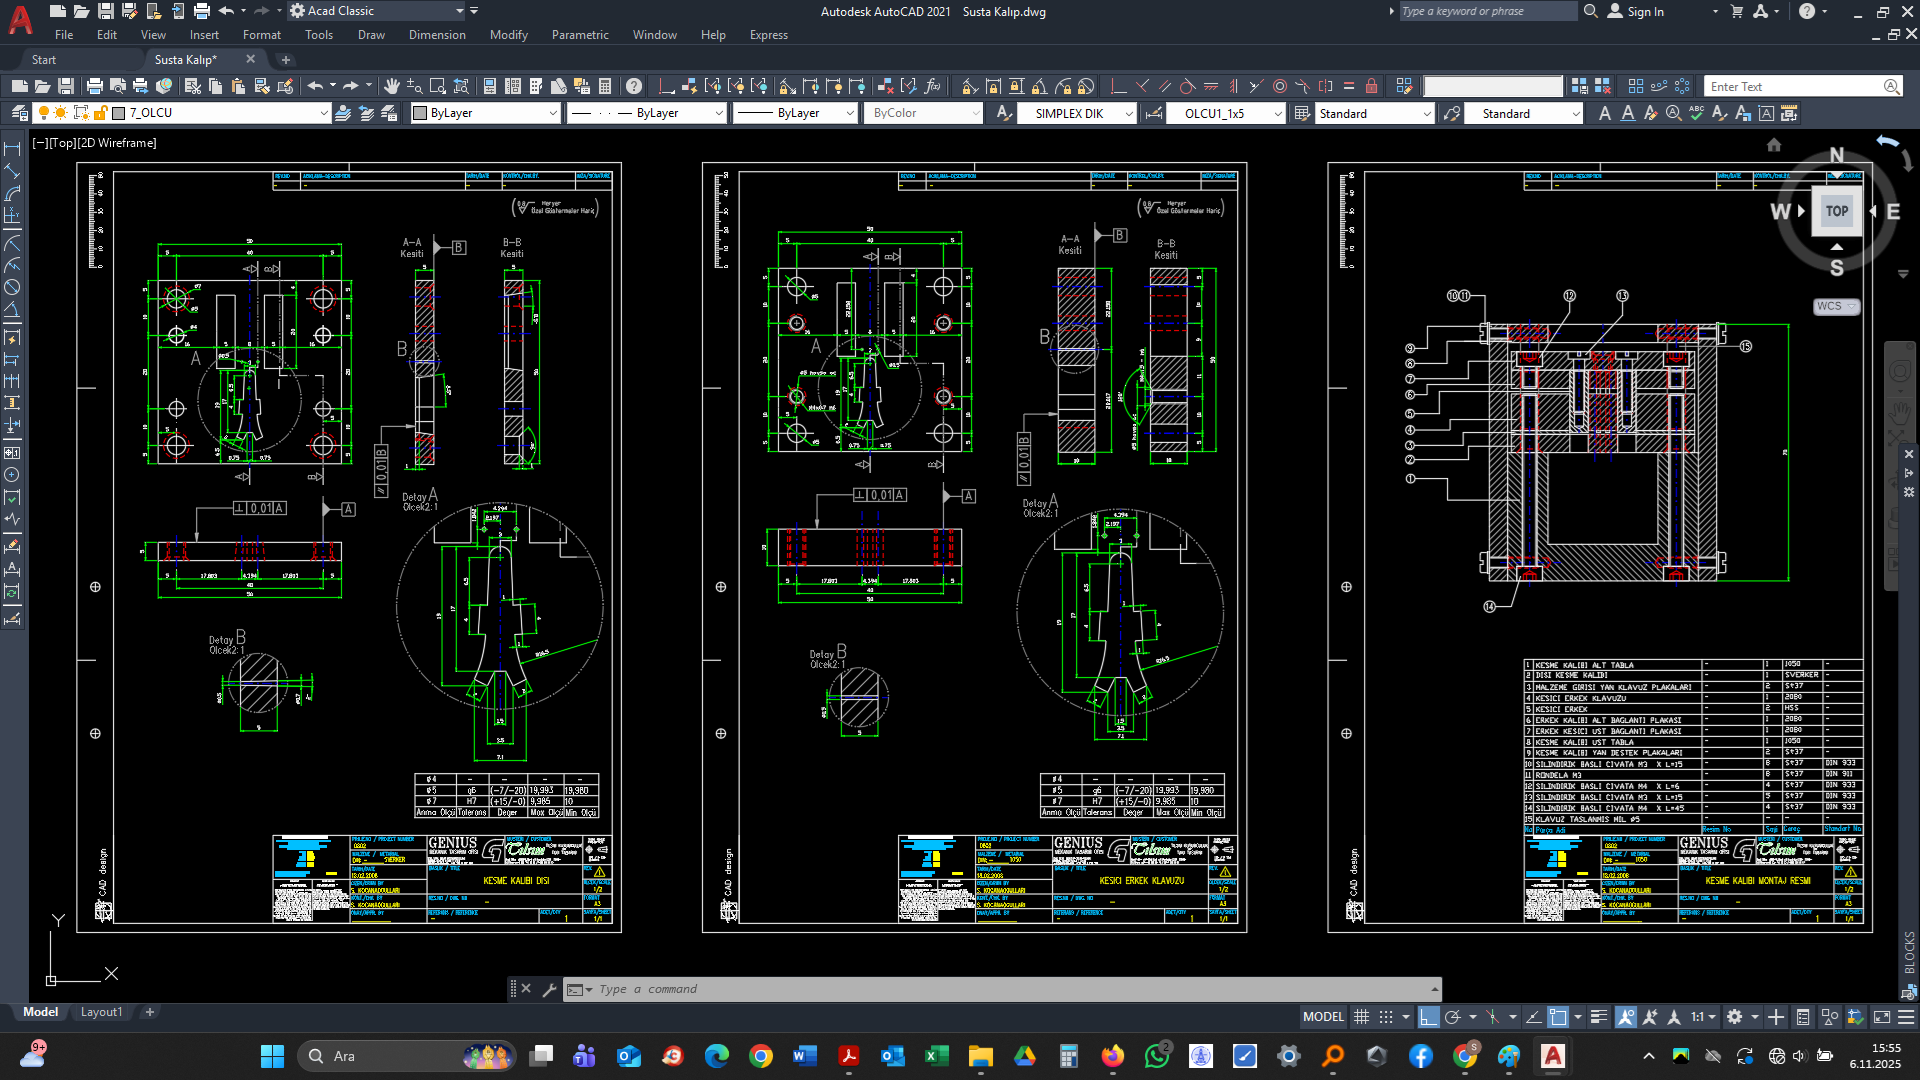This screenshot has width=1920, height=1080.
Task: Toggle the drawing grid display
Action: point(1361,1017)
